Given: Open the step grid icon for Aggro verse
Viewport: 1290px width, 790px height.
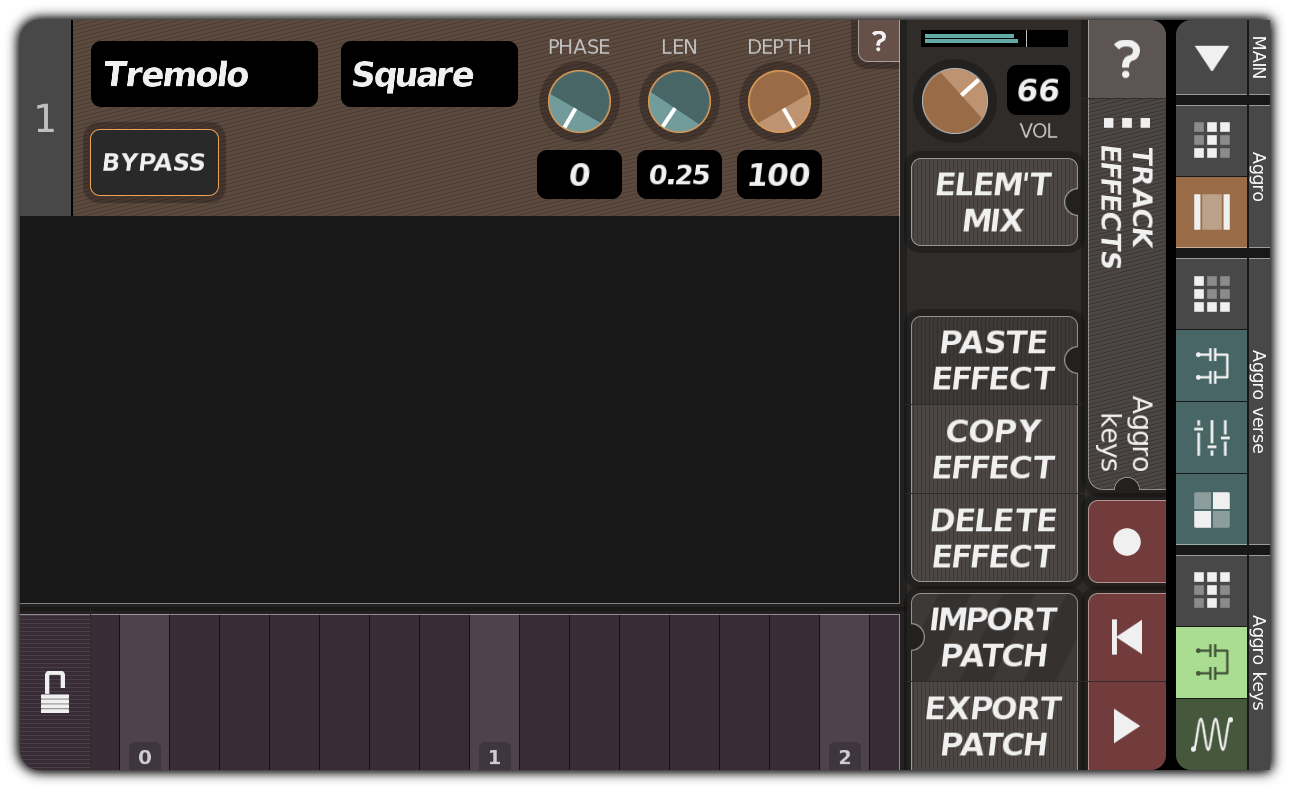Looking at the screenshot, I should [1211, 293].
